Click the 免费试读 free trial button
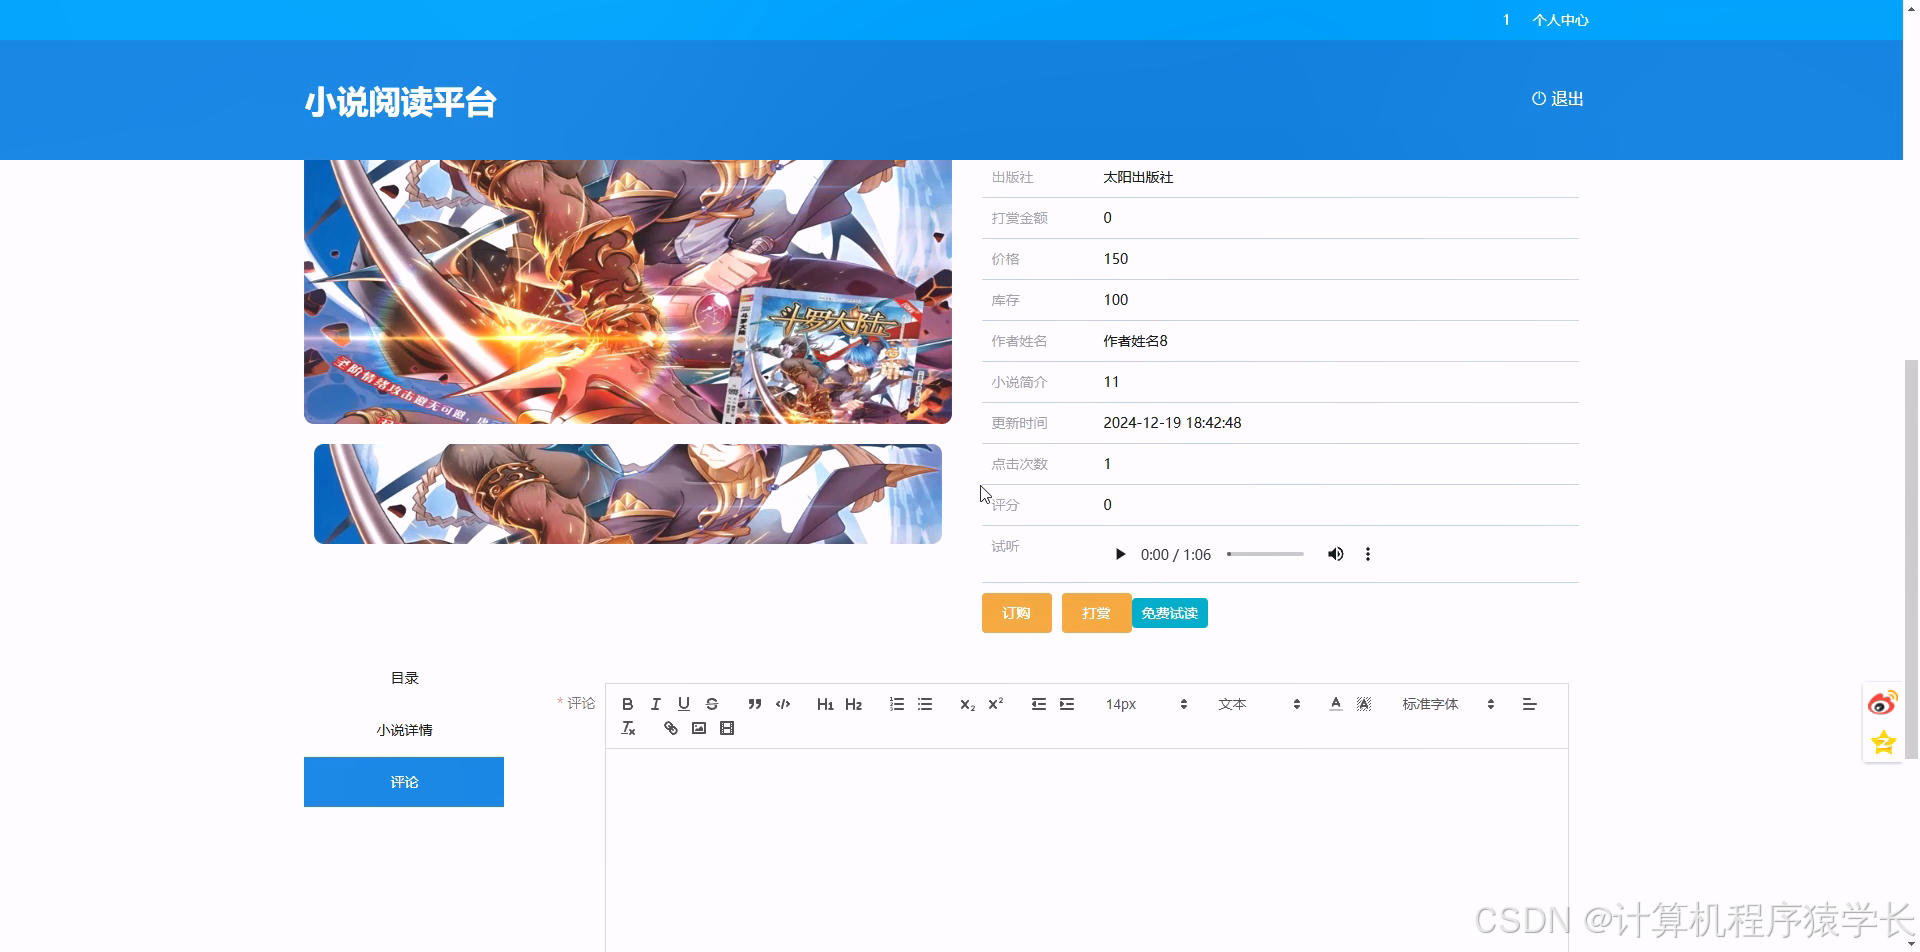This screenshot has height=952, width=1920. point(1169,613)
